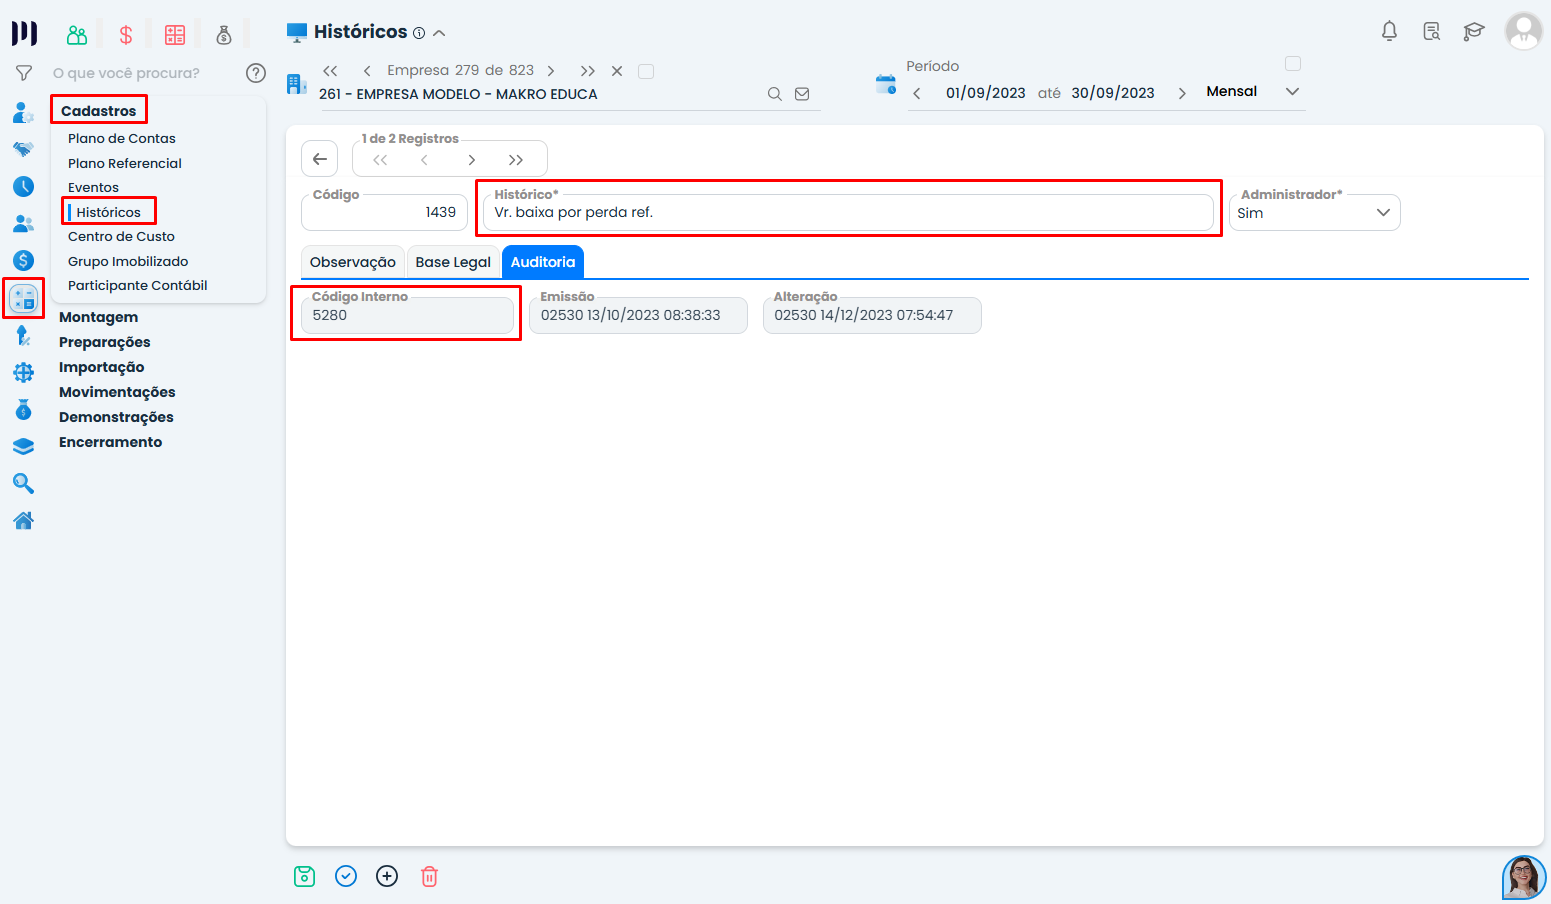Image resolution: width=1551 pixels, height=904 pixels.
Task: Click the envelope icon beside company name
Action: coord(802,94)
